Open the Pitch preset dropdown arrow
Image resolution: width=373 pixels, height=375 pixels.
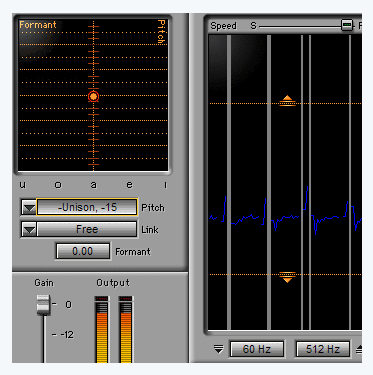point(29,208)
